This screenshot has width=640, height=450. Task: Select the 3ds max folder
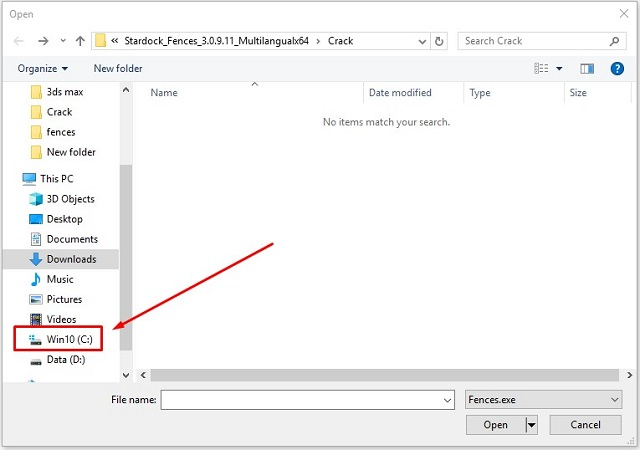click(x=57, y=92)
